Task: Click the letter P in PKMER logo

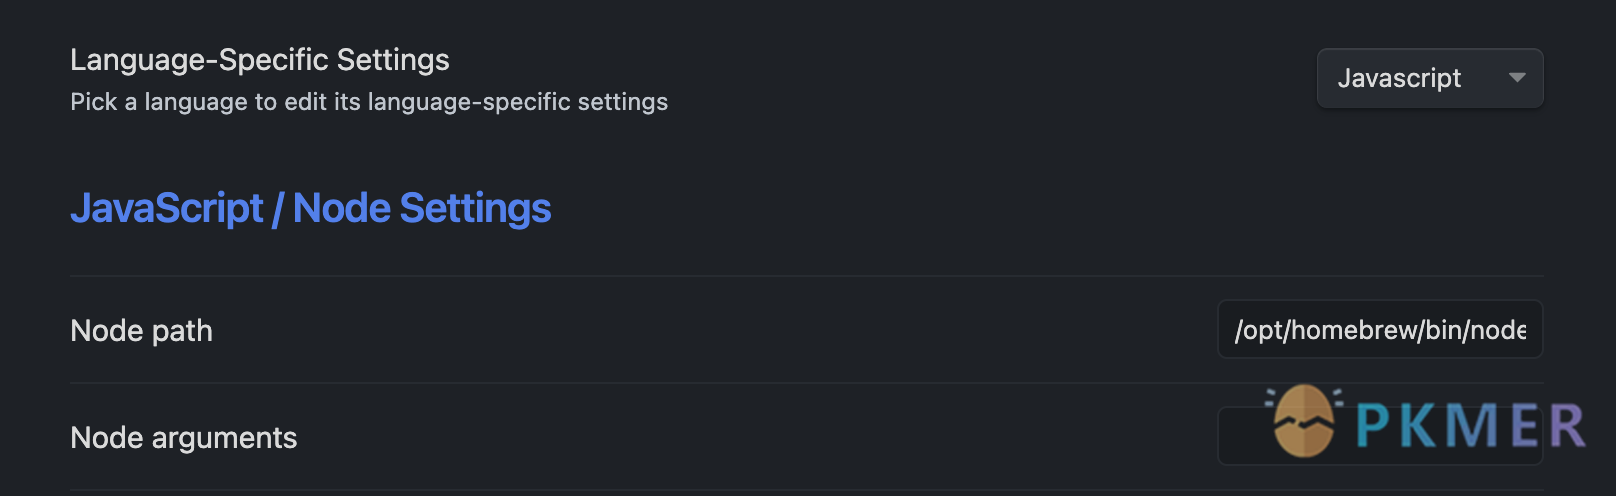Action: pos(1375,425)
